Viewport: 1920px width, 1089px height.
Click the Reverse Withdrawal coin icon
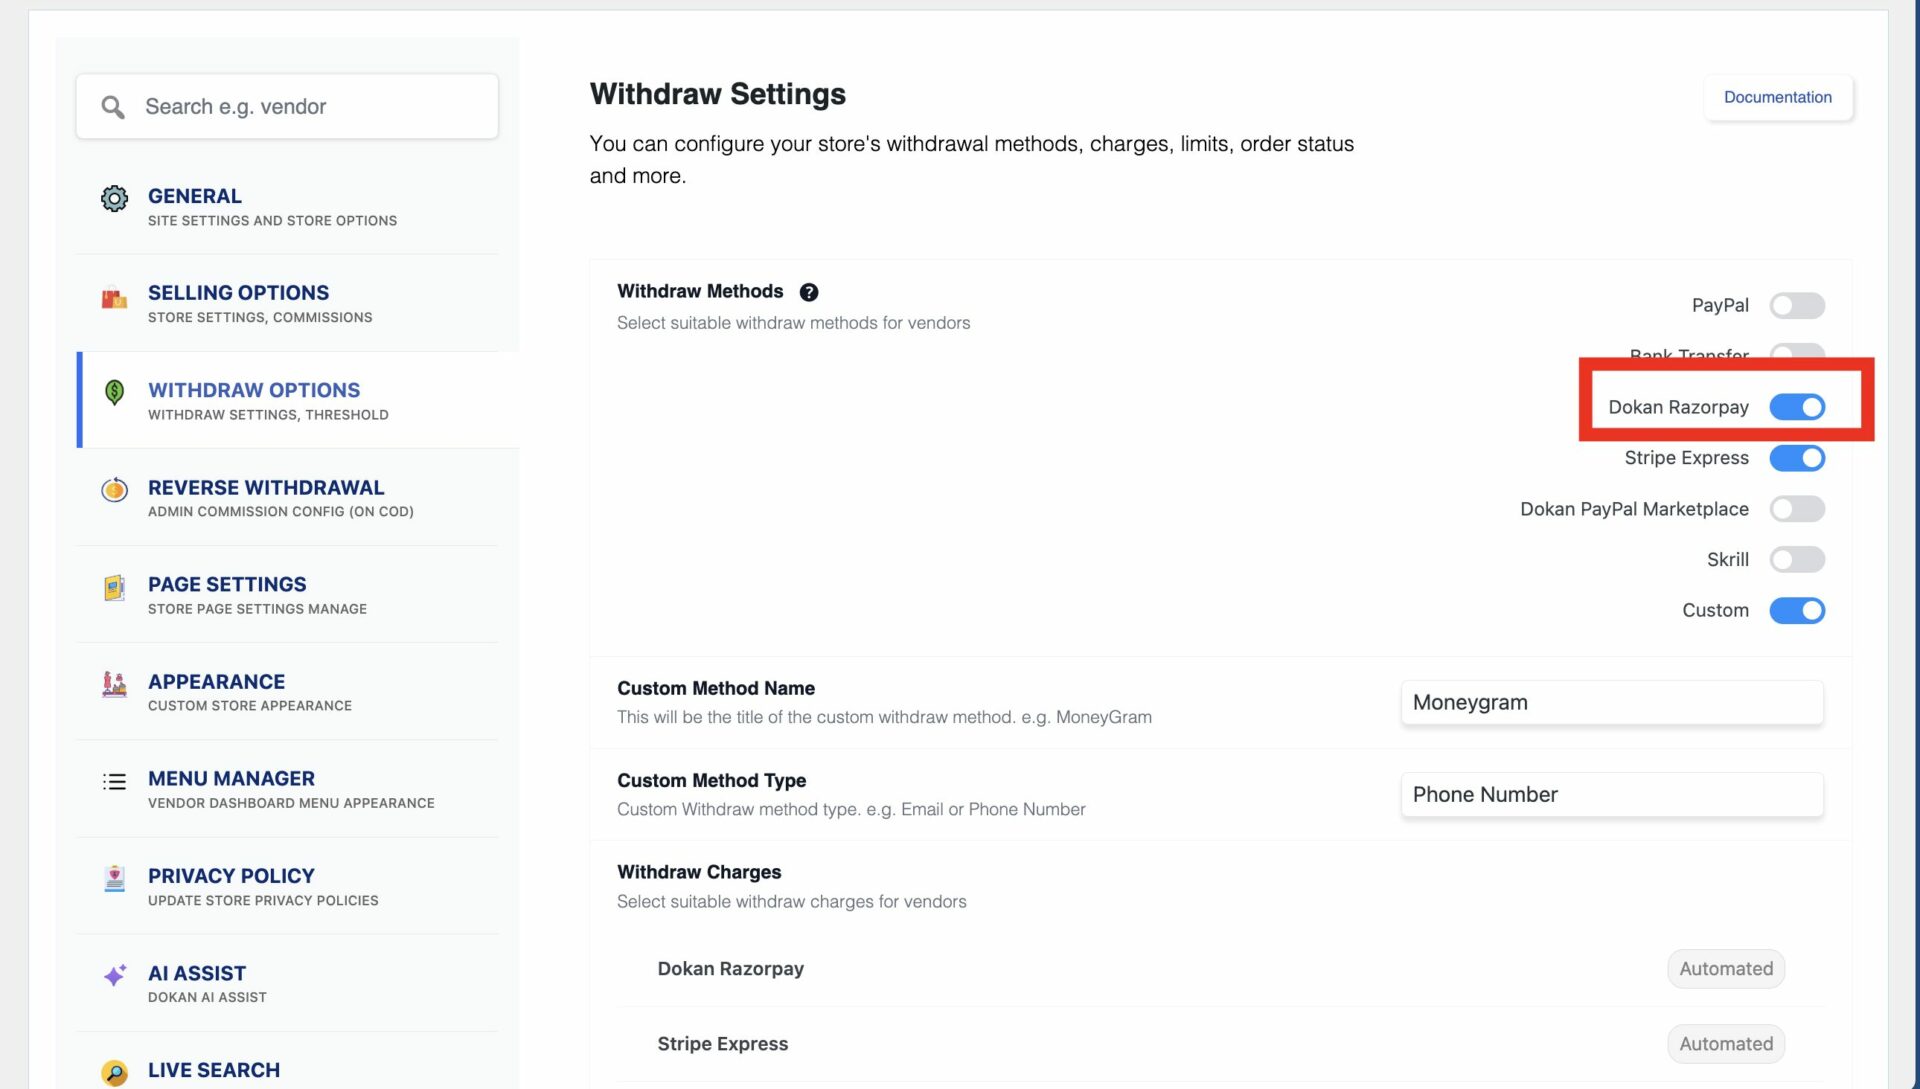tap(114, 490)
